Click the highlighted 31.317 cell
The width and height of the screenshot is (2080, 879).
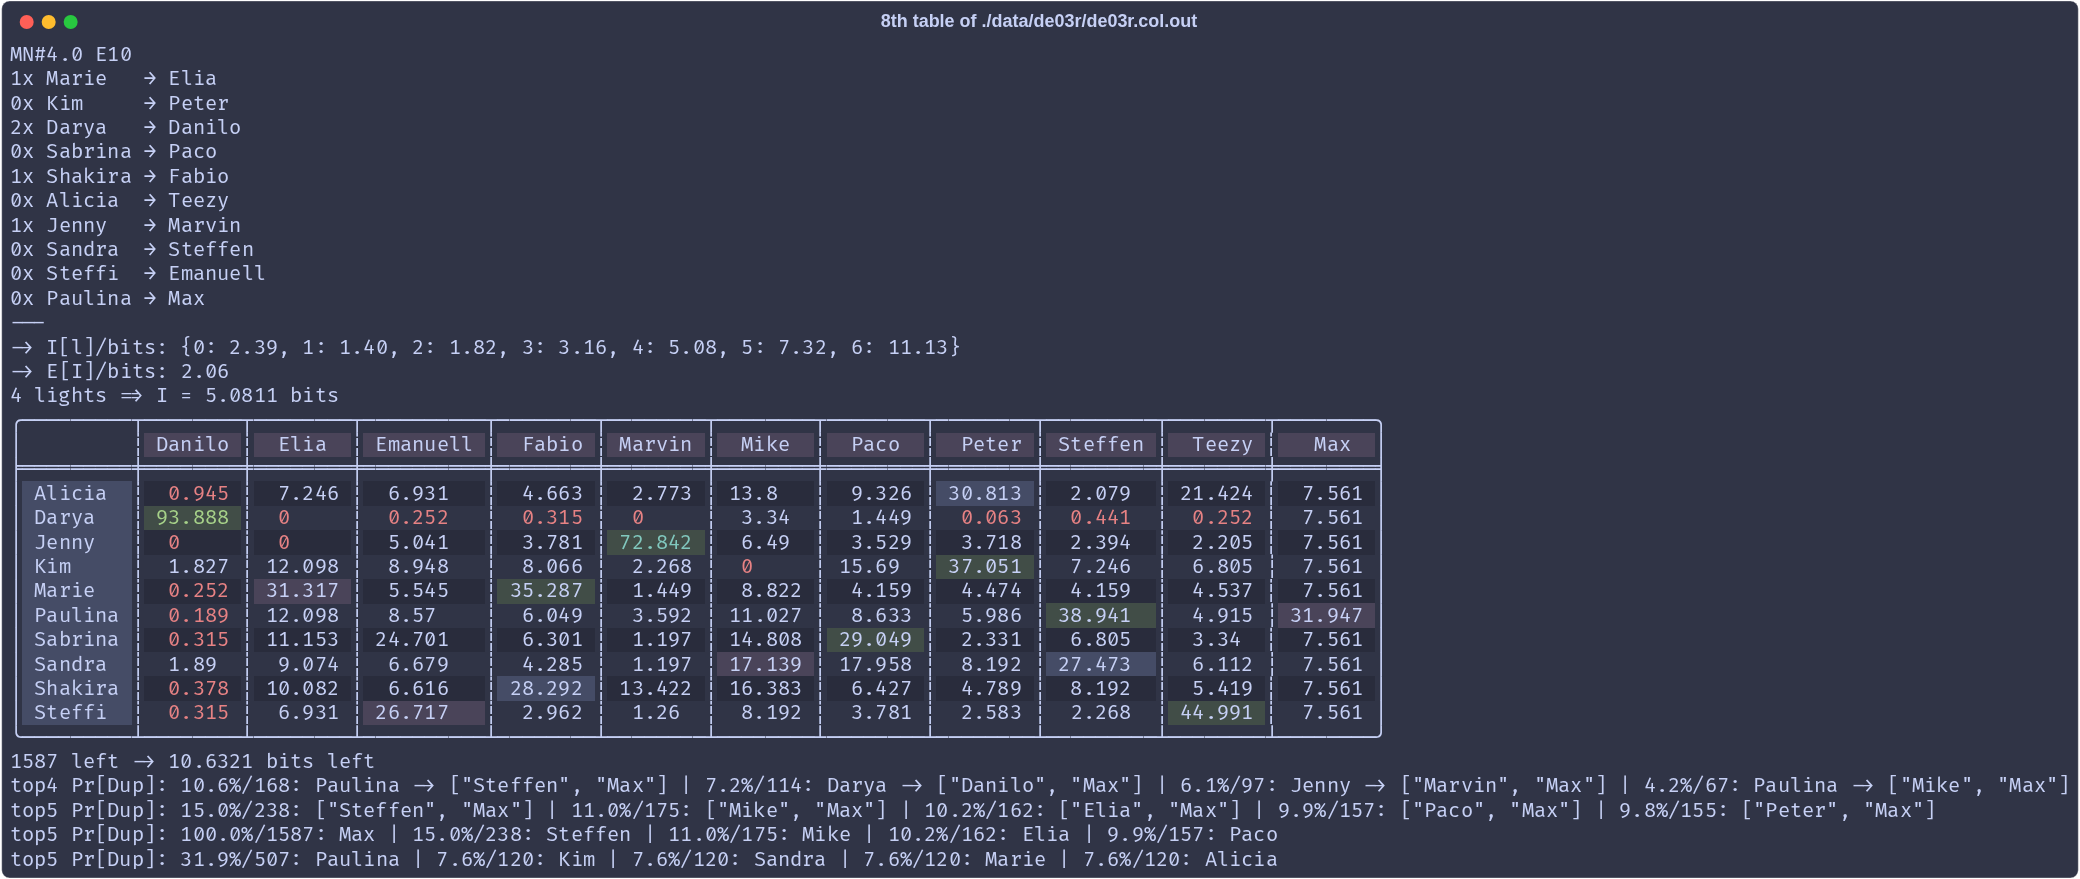[302, 591]
